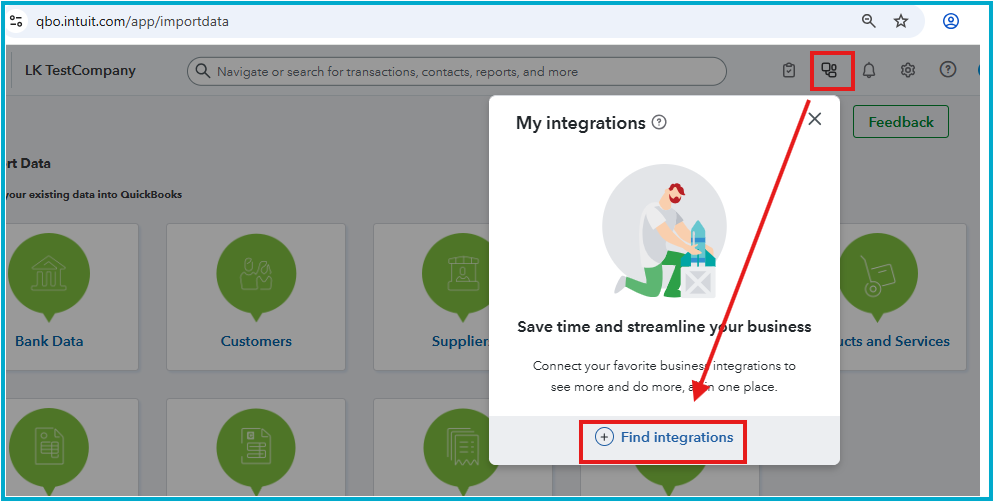The image size is (993, 502).
Task: Bookmark page with the star icon
Action: click(901, 22)
